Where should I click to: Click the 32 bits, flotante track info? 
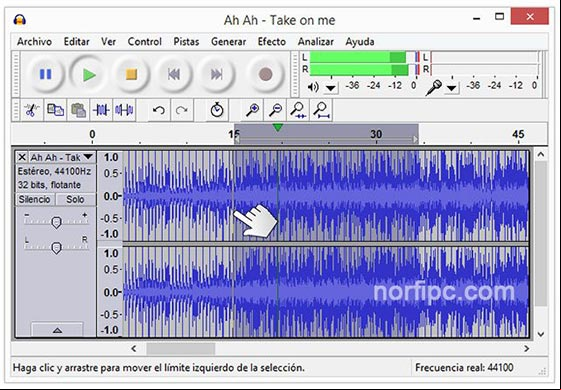(x=49, y=185)
